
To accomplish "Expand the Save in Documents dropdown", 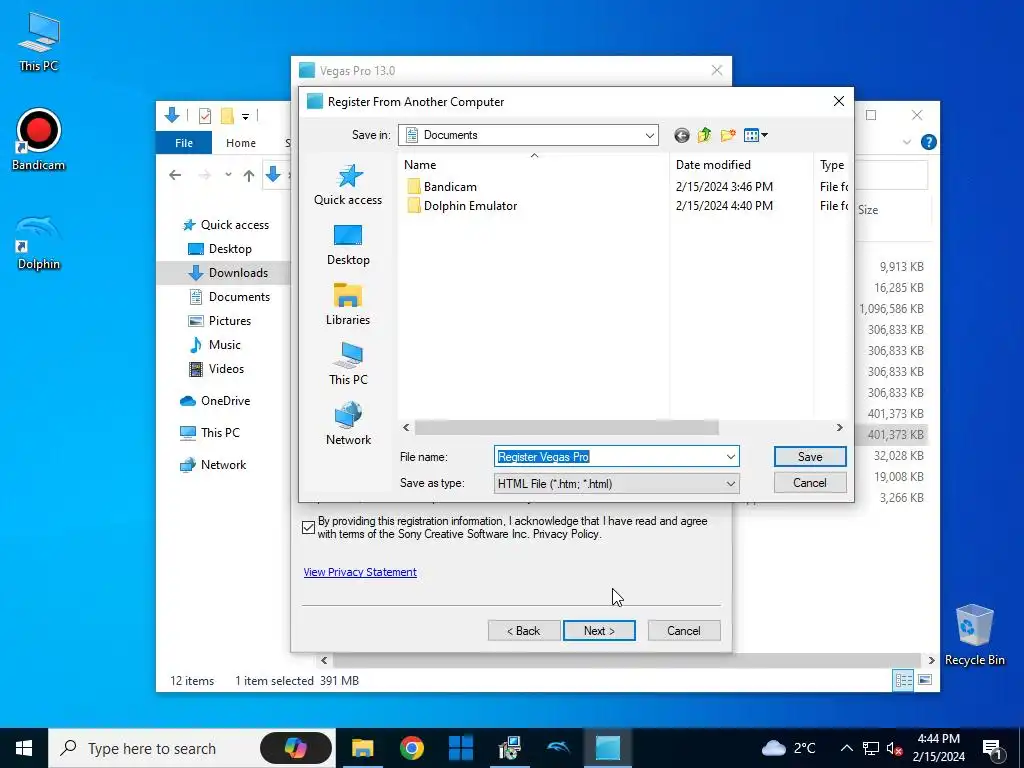I will [x=649, y=135].
